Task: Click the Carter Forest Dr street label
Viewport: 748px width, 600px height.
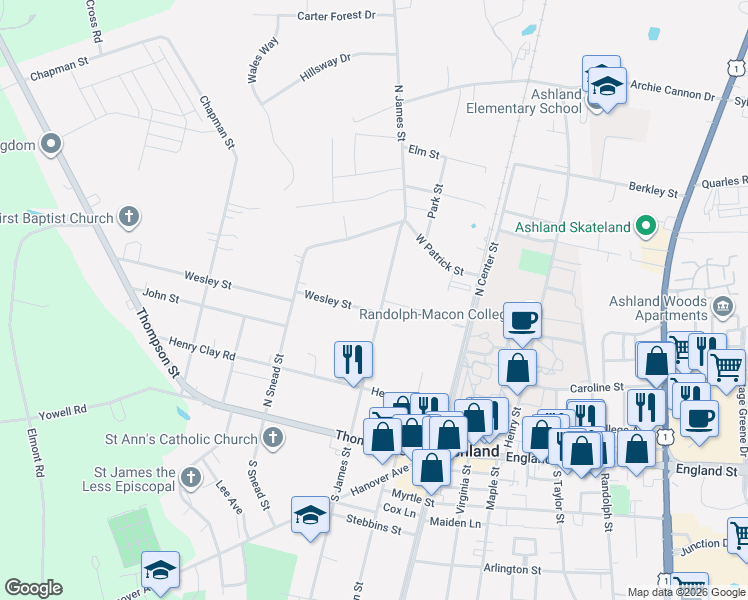Action: 336,16
